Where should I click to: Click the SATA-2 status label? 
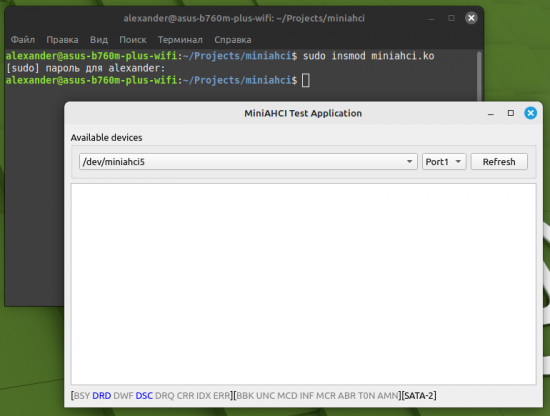[419, 396]
